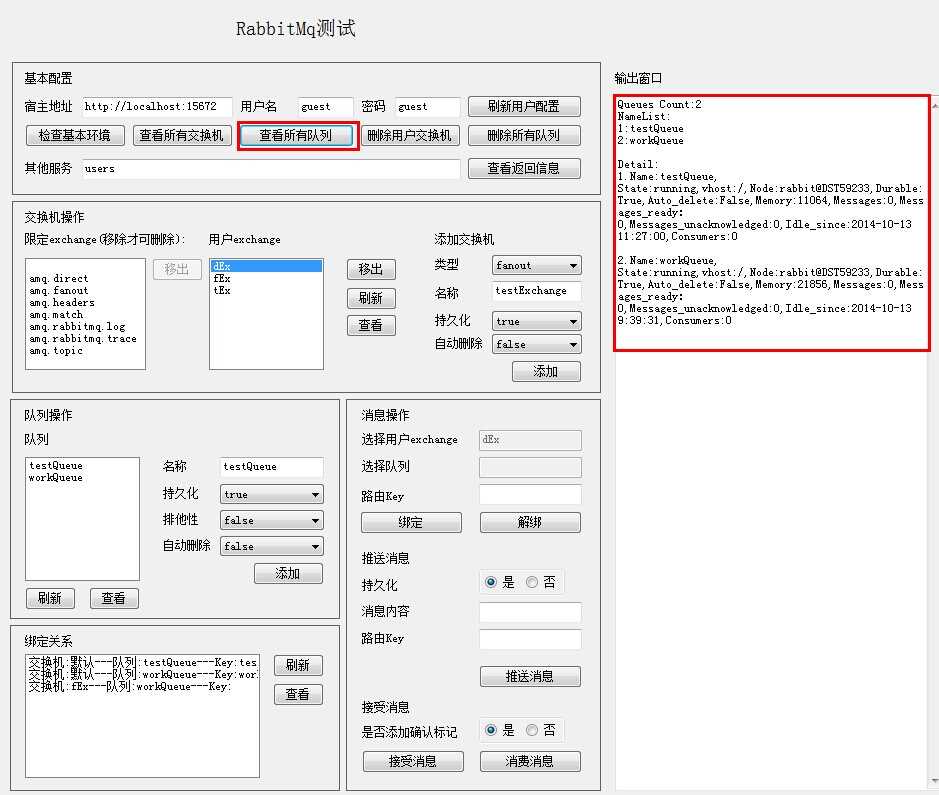Click 删除所有队列 button
939x795 pixels.
click(x=524, y=135)
